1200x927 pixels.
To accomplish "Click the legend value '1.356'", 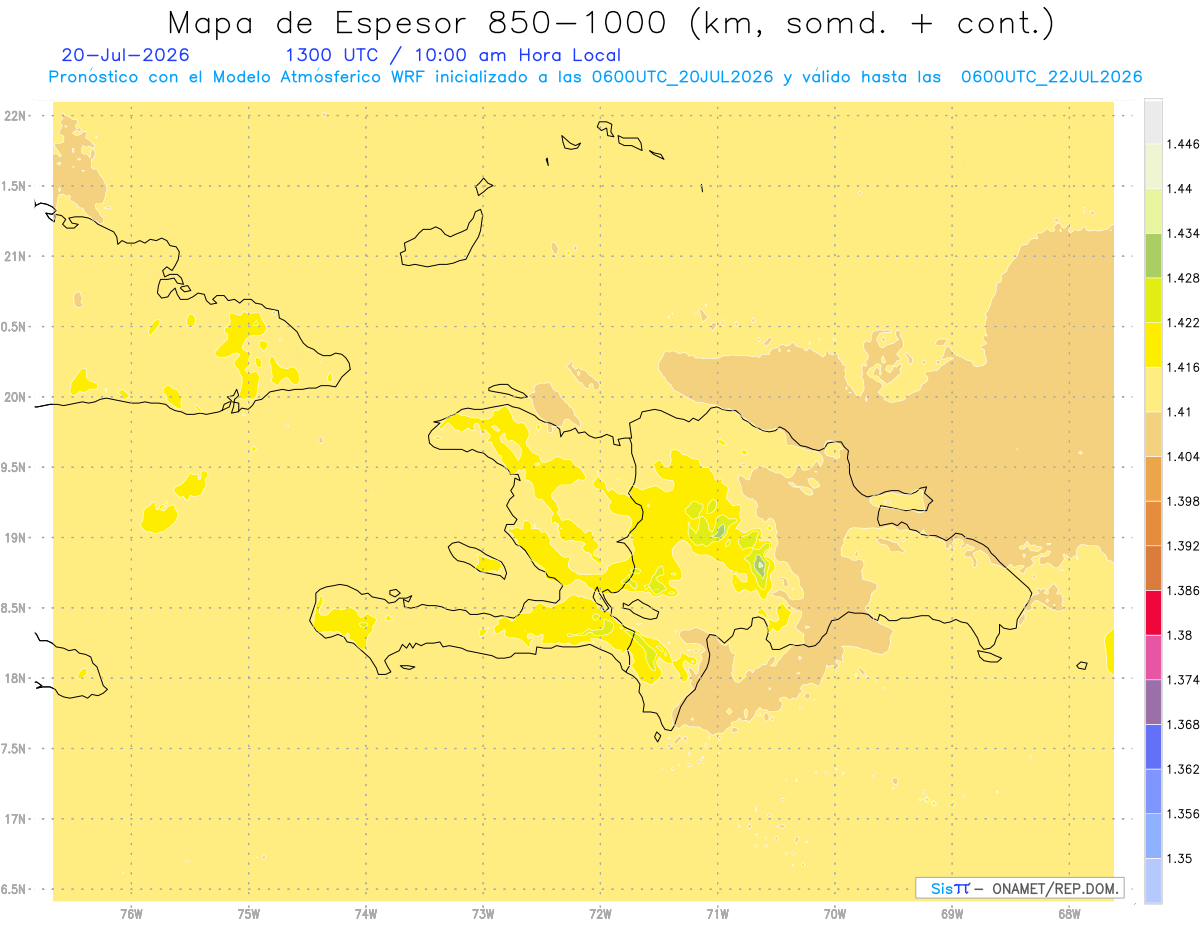I will tap(1182, 813).
